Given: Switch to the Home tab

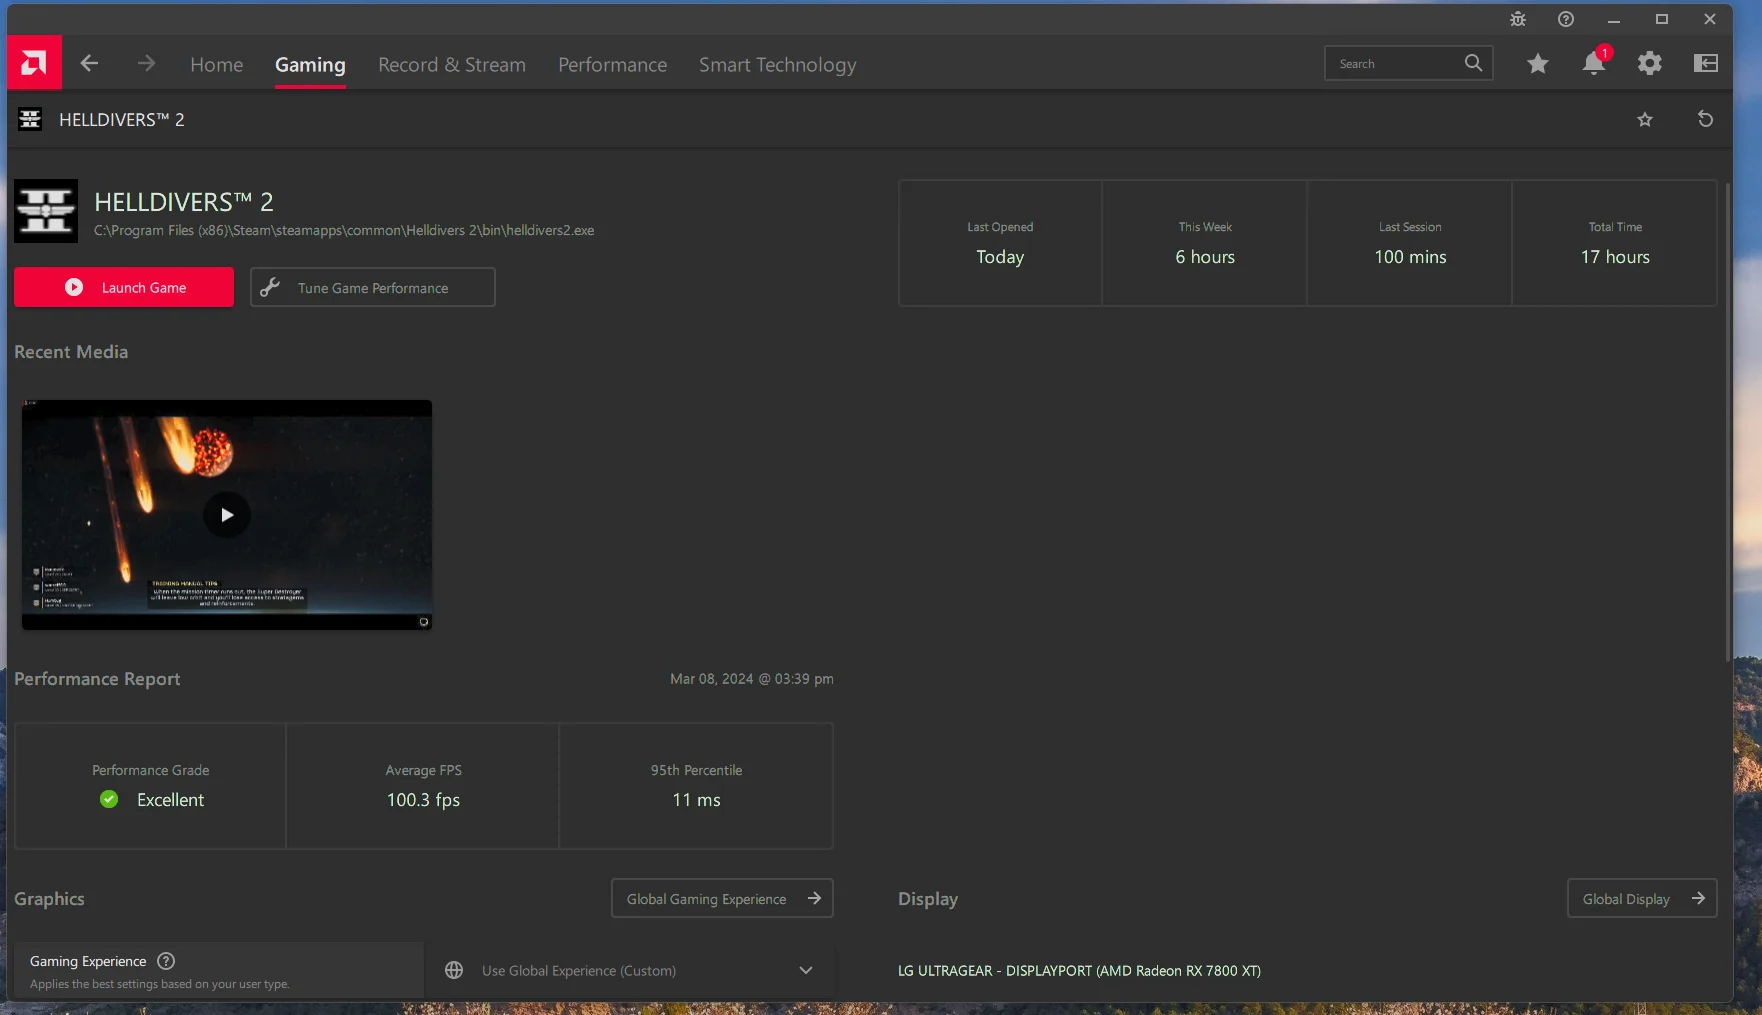Looking at the screenshot, I should click(x=217, y=65).
